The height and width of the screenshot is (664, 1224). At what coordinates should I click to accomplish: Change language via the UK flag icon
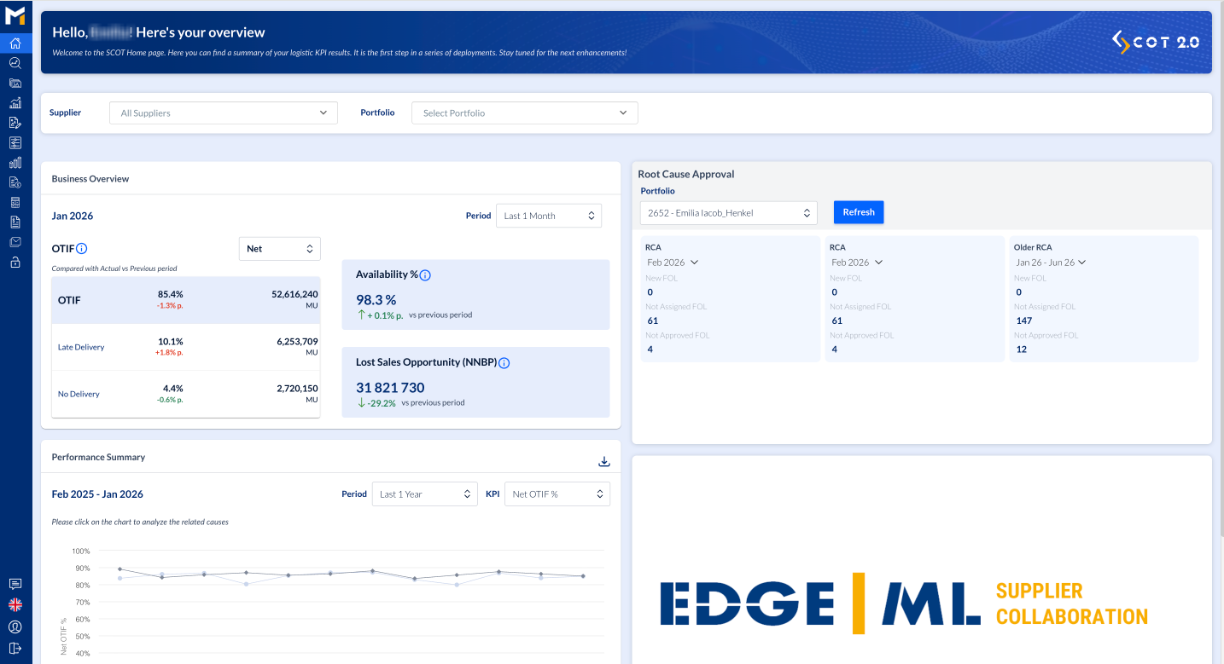15,605
